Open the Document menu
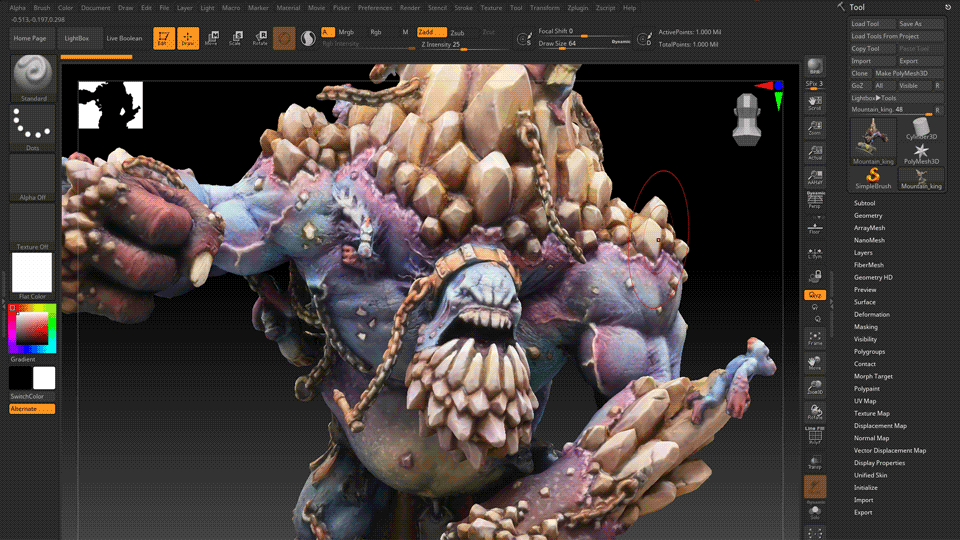Screen dimensions: 960x540 coord(96,8)
